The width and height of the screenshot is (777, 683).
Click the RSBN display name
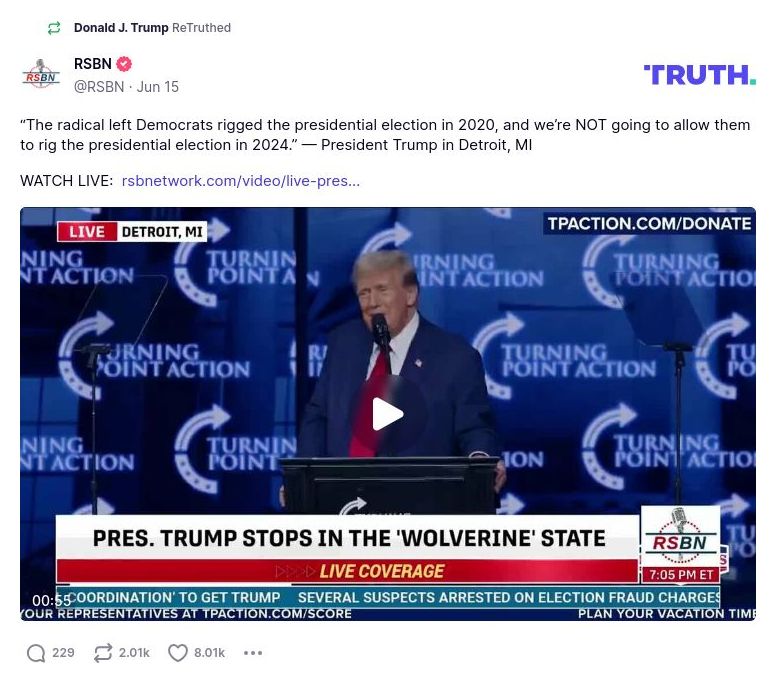[x=93, y=64]
